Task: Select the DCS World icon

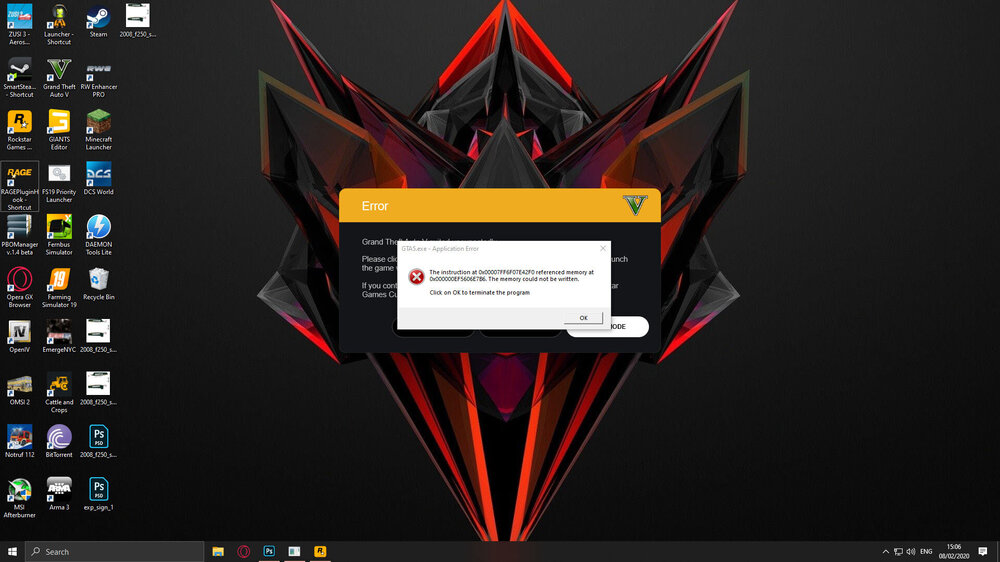Action: [x=98, y=179]
